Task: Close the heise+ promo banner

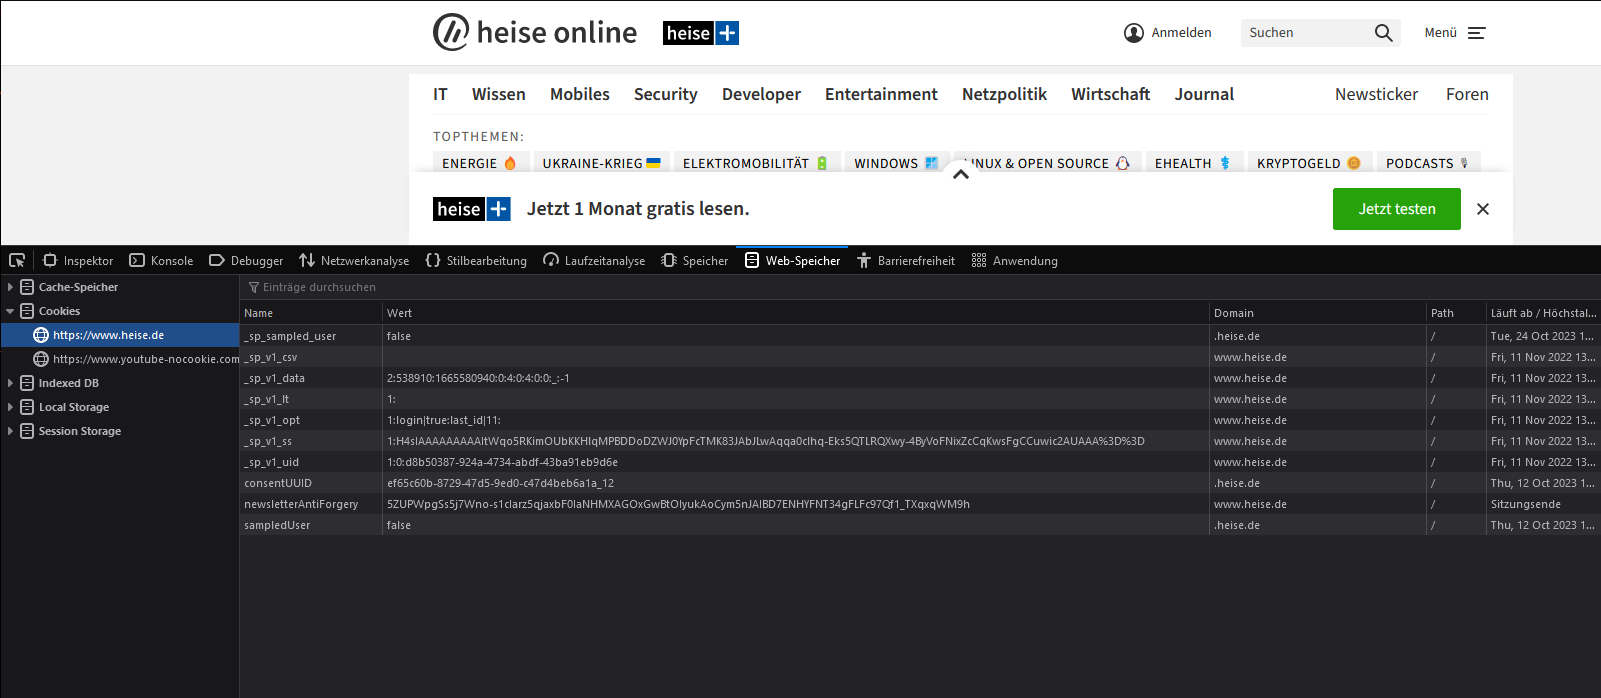Action: (x=1483, y=209)
